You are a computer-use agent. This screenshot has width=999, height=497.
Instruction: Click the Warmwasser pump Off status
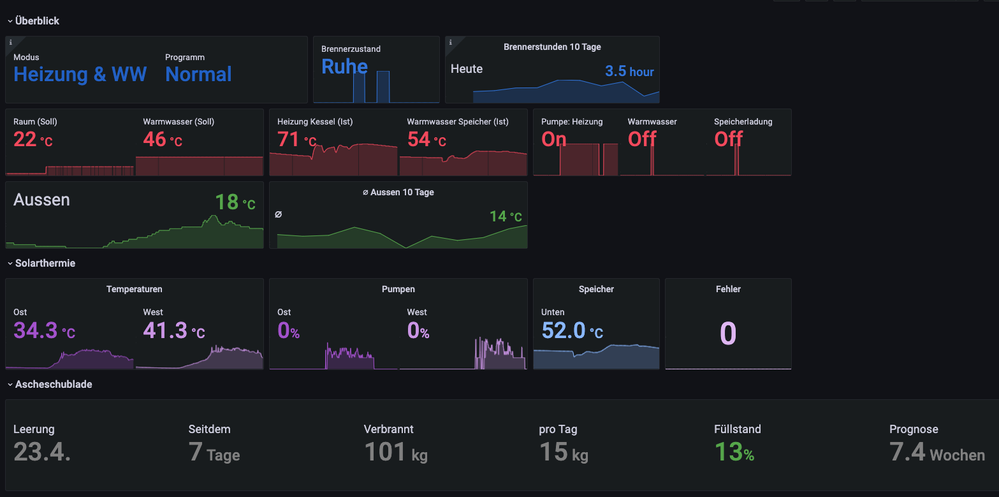click(x=642, y=140)
